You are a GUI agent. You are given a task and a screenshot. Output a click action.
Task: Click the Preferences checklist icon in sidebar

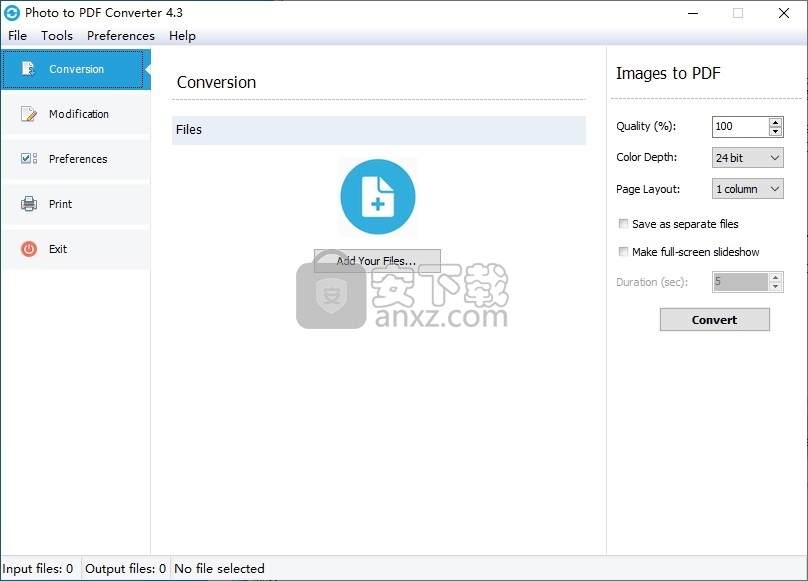pos(29,159)
